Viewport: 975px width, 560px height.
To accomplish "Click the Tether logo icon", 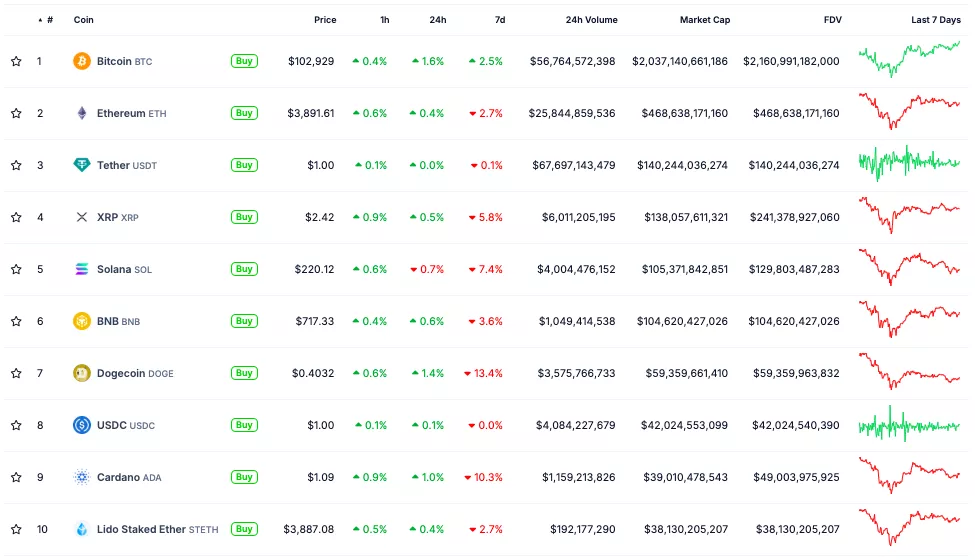I will 82,165.
